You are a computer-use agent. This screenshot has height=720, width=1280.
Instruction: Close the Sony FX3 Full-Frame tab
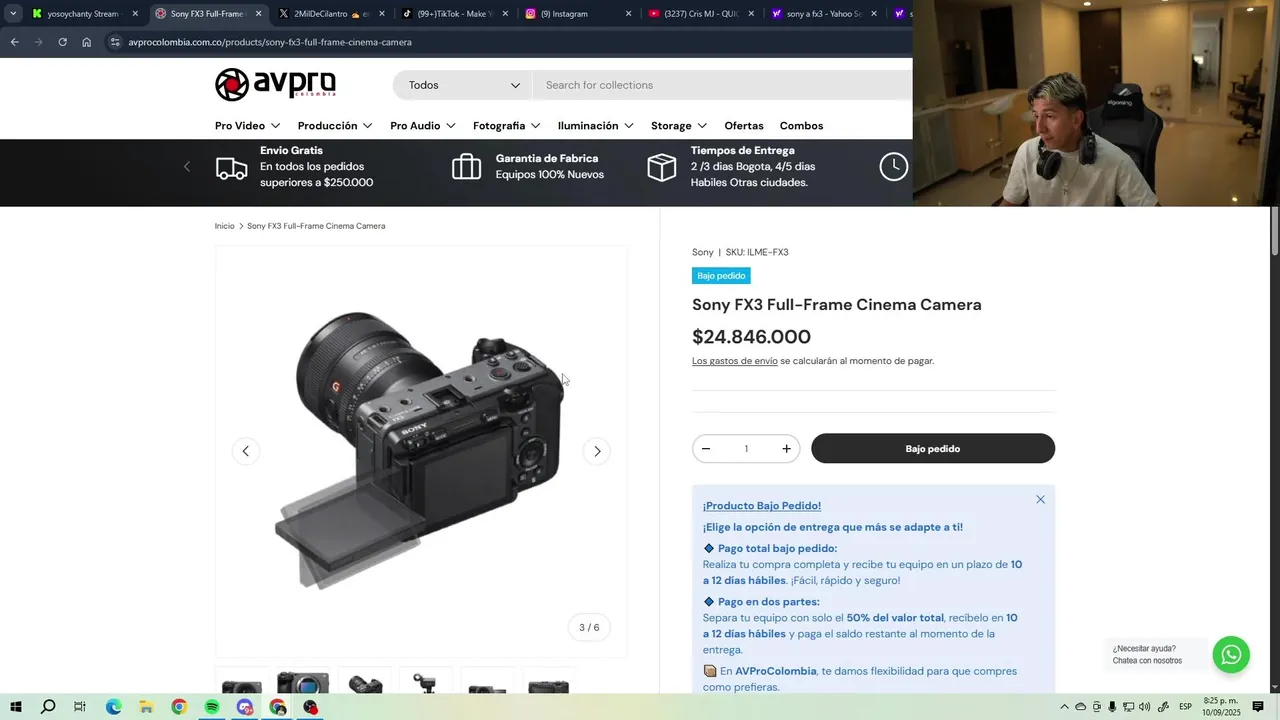coord(258,14)
